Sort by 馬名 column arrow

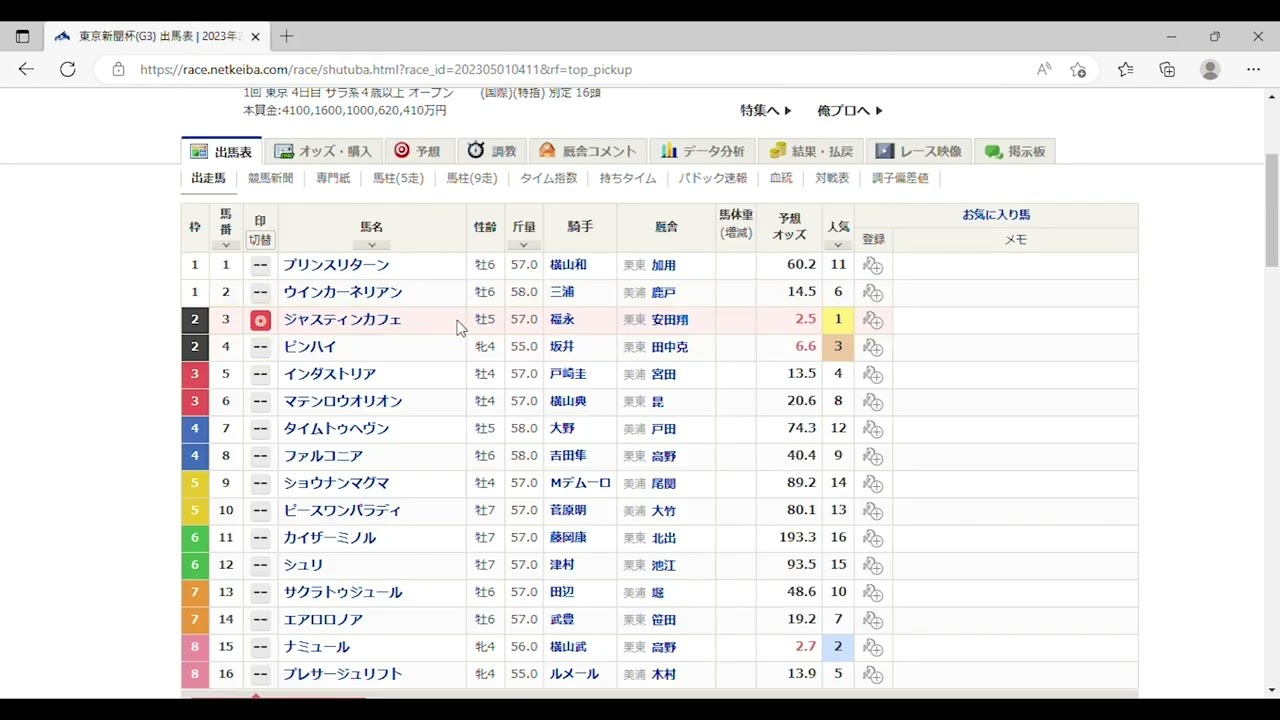tap(372, 245)
